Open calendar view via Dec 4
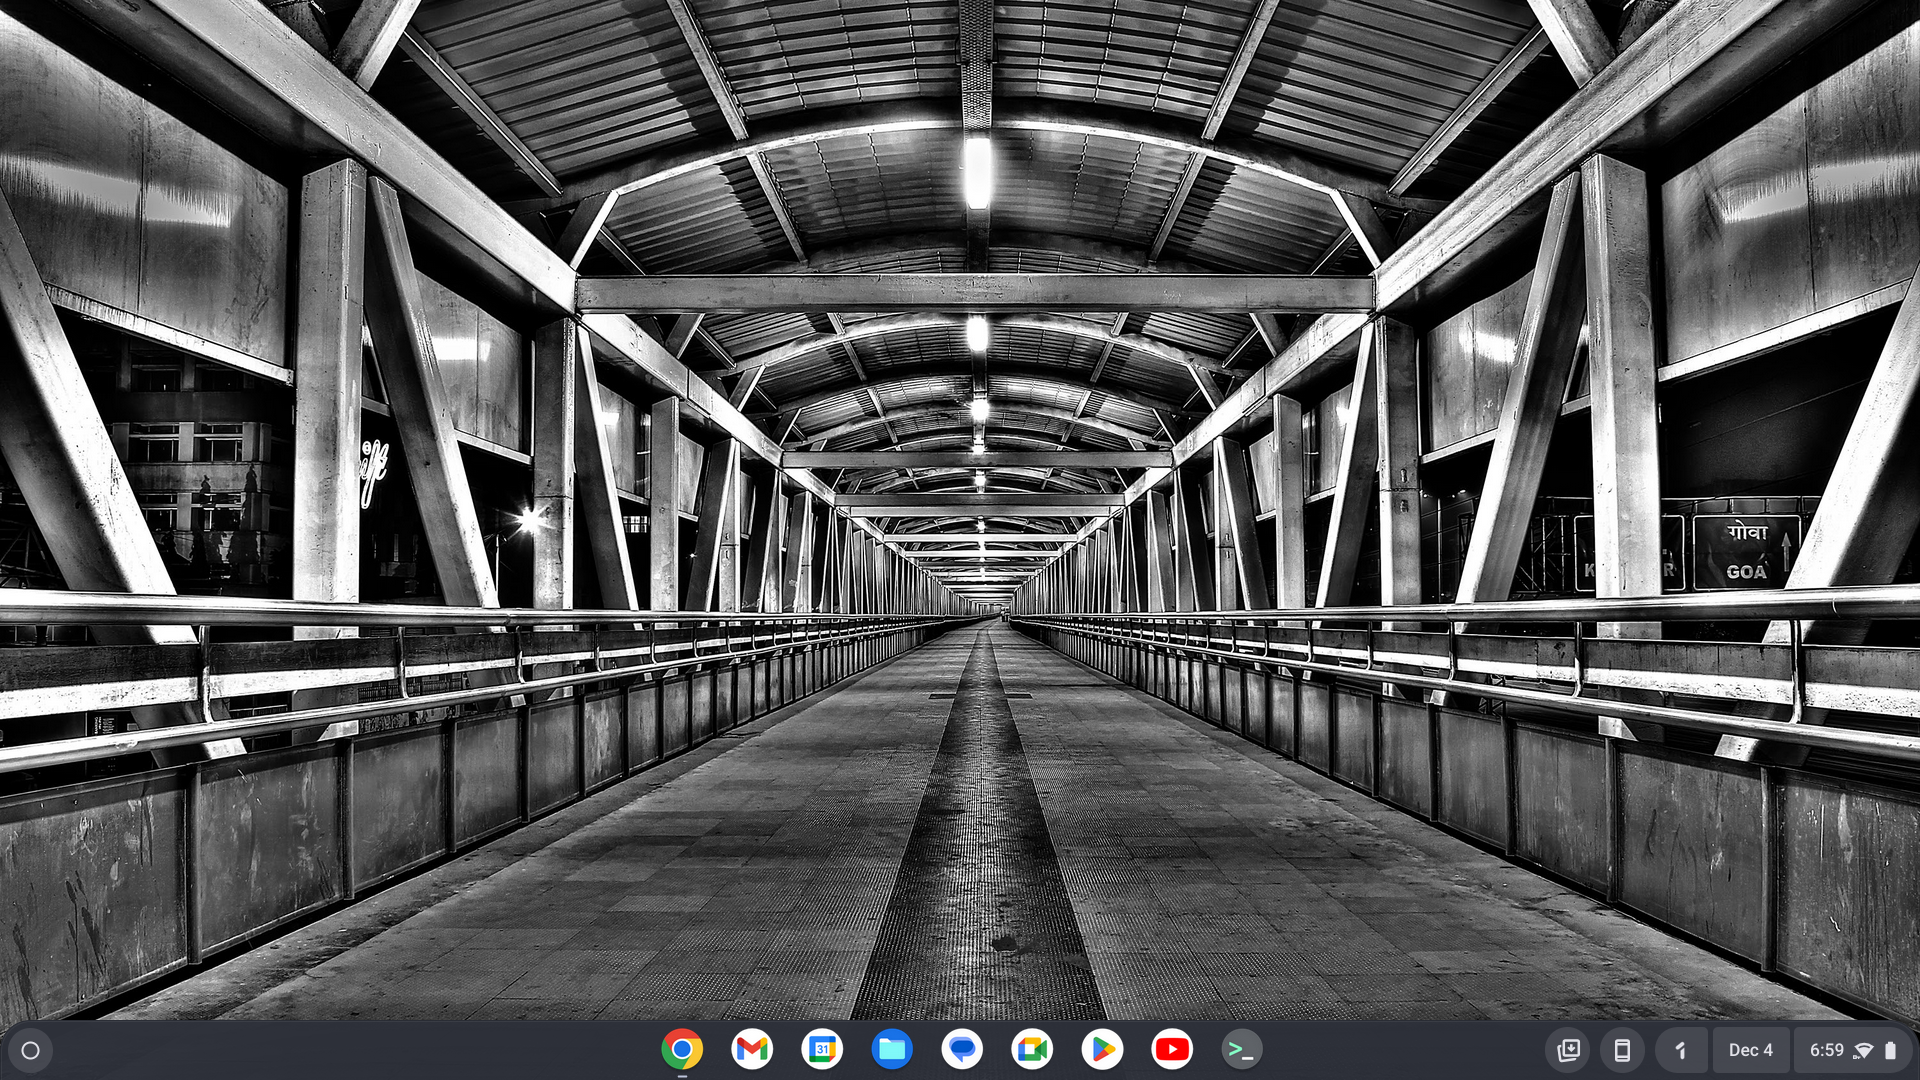Viewport: 1920px width, 1080px height. (x=1750, y=1050)
